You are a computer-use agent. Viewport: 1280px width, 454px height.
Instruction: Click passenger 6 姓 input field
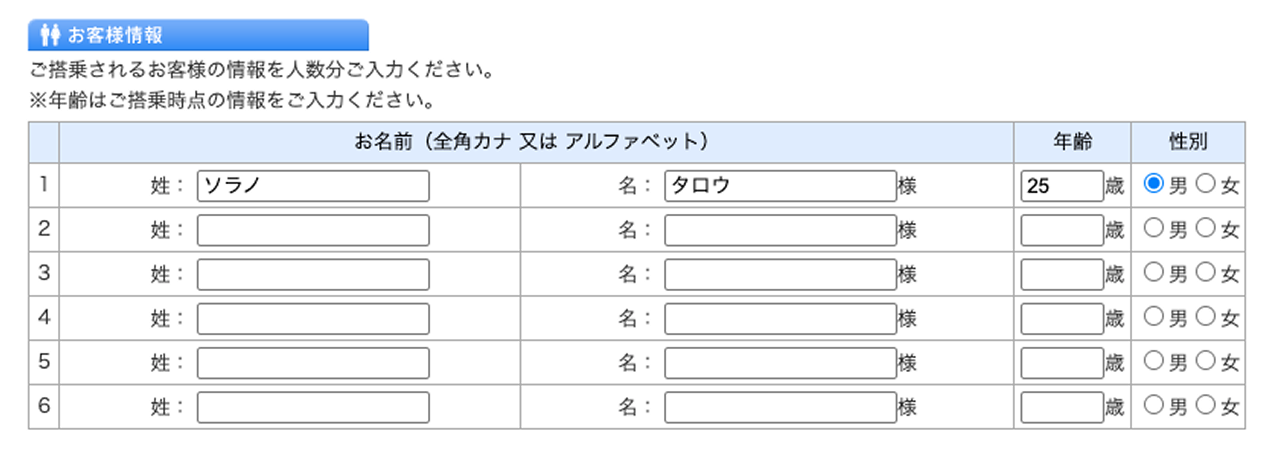(x=313, y=407)
